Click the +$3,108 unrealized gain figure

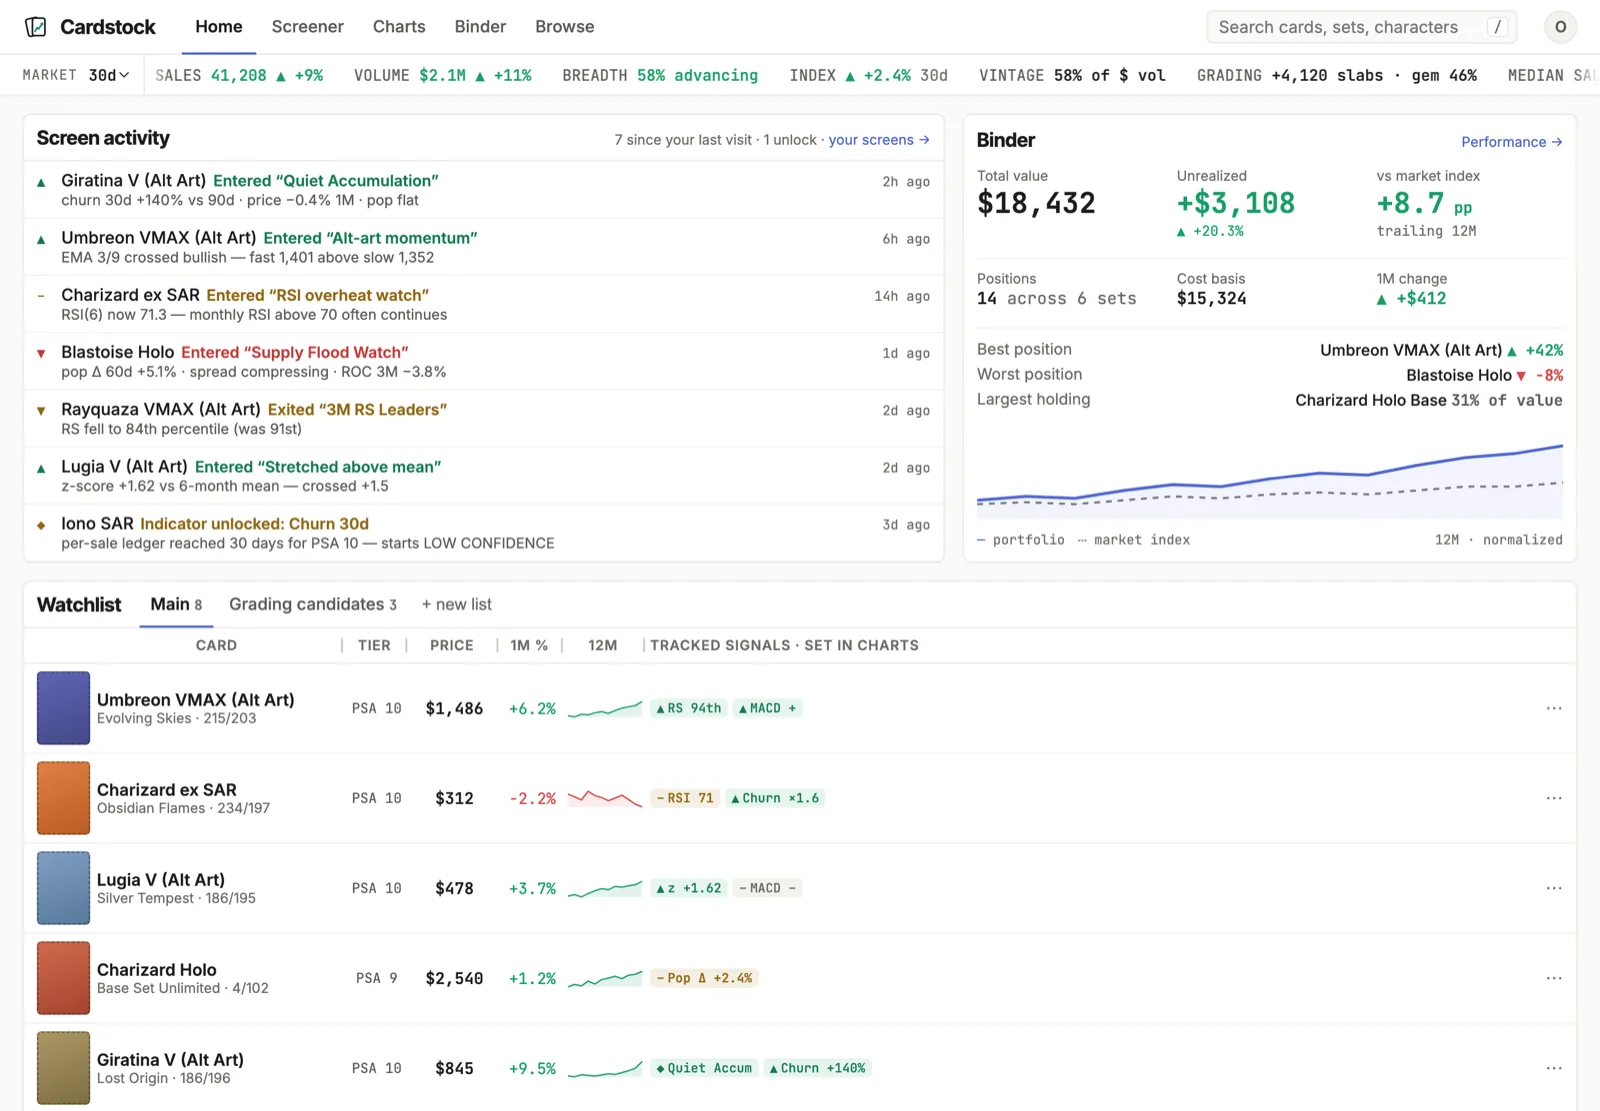(1236, 203)
